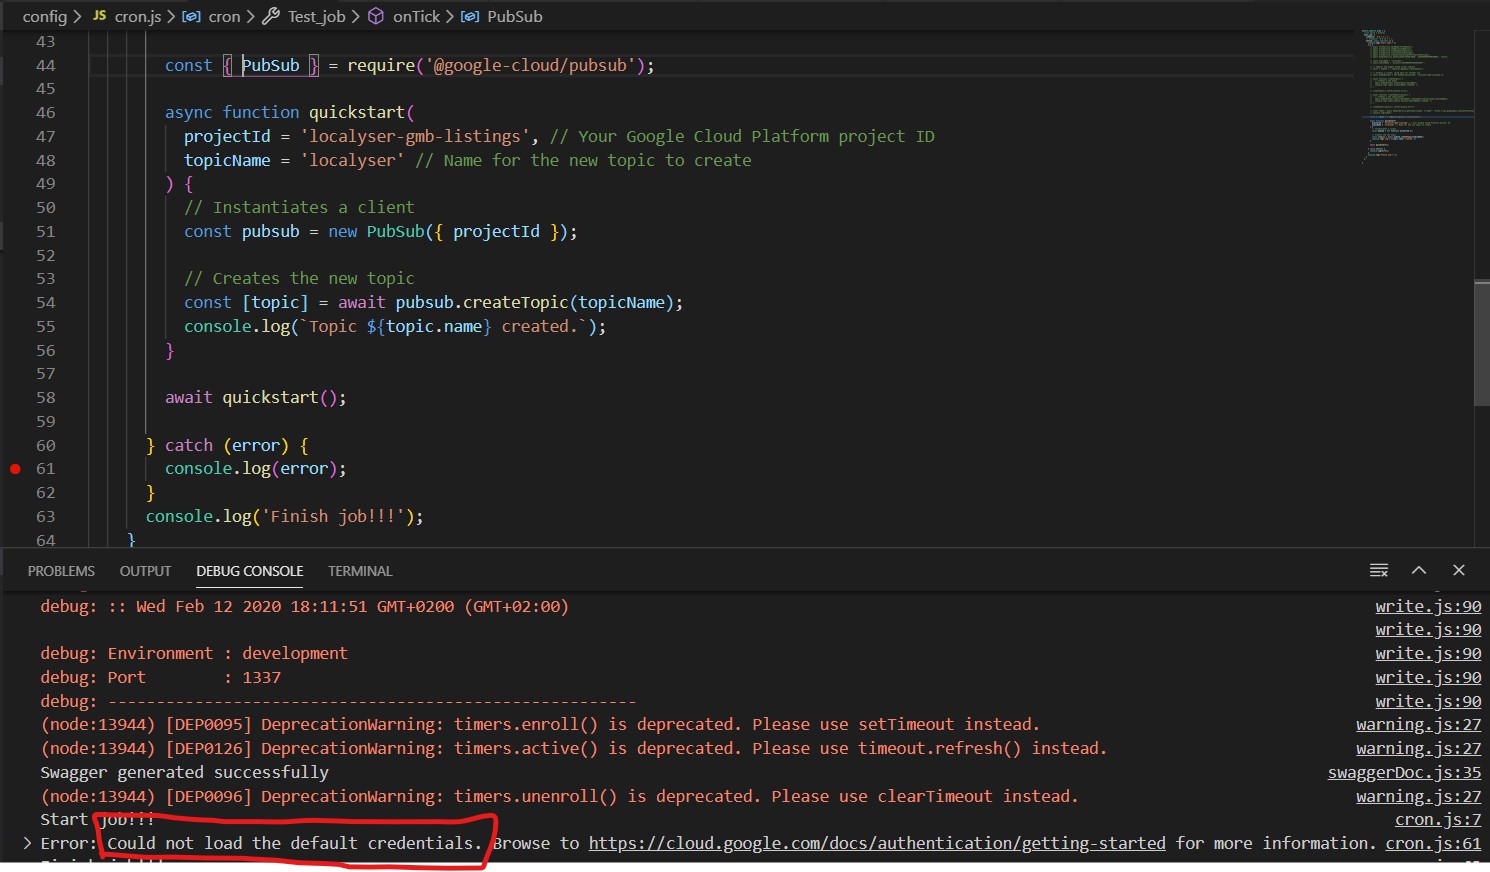The image size is (1490, 872).
Task: Maximize the panel using the chevron icon
Action: click(1419, 570)
